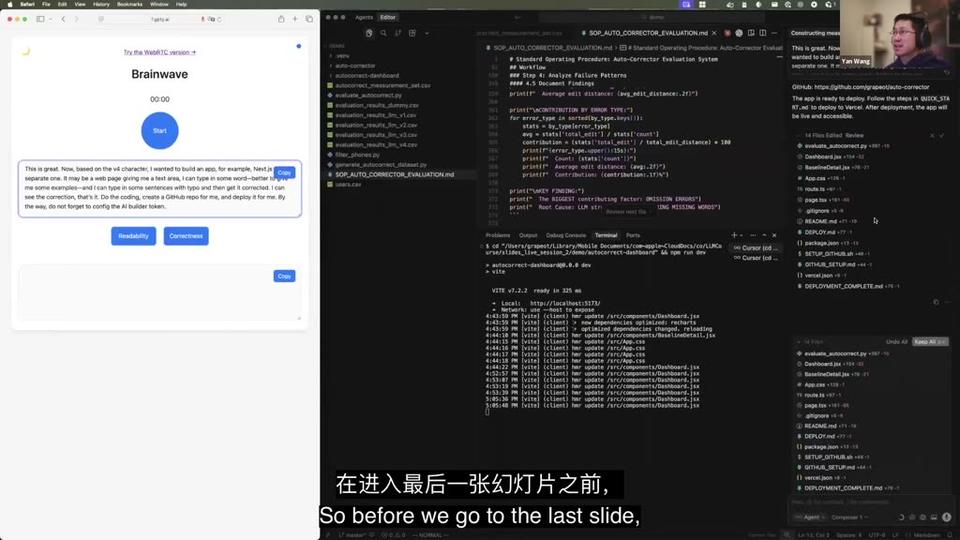Open the History menu

101,4
